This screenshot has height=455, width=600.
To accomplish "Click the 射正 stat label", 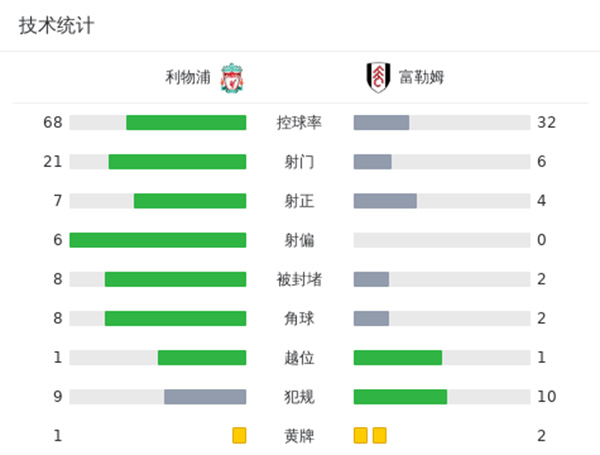I will coord(299,201).
